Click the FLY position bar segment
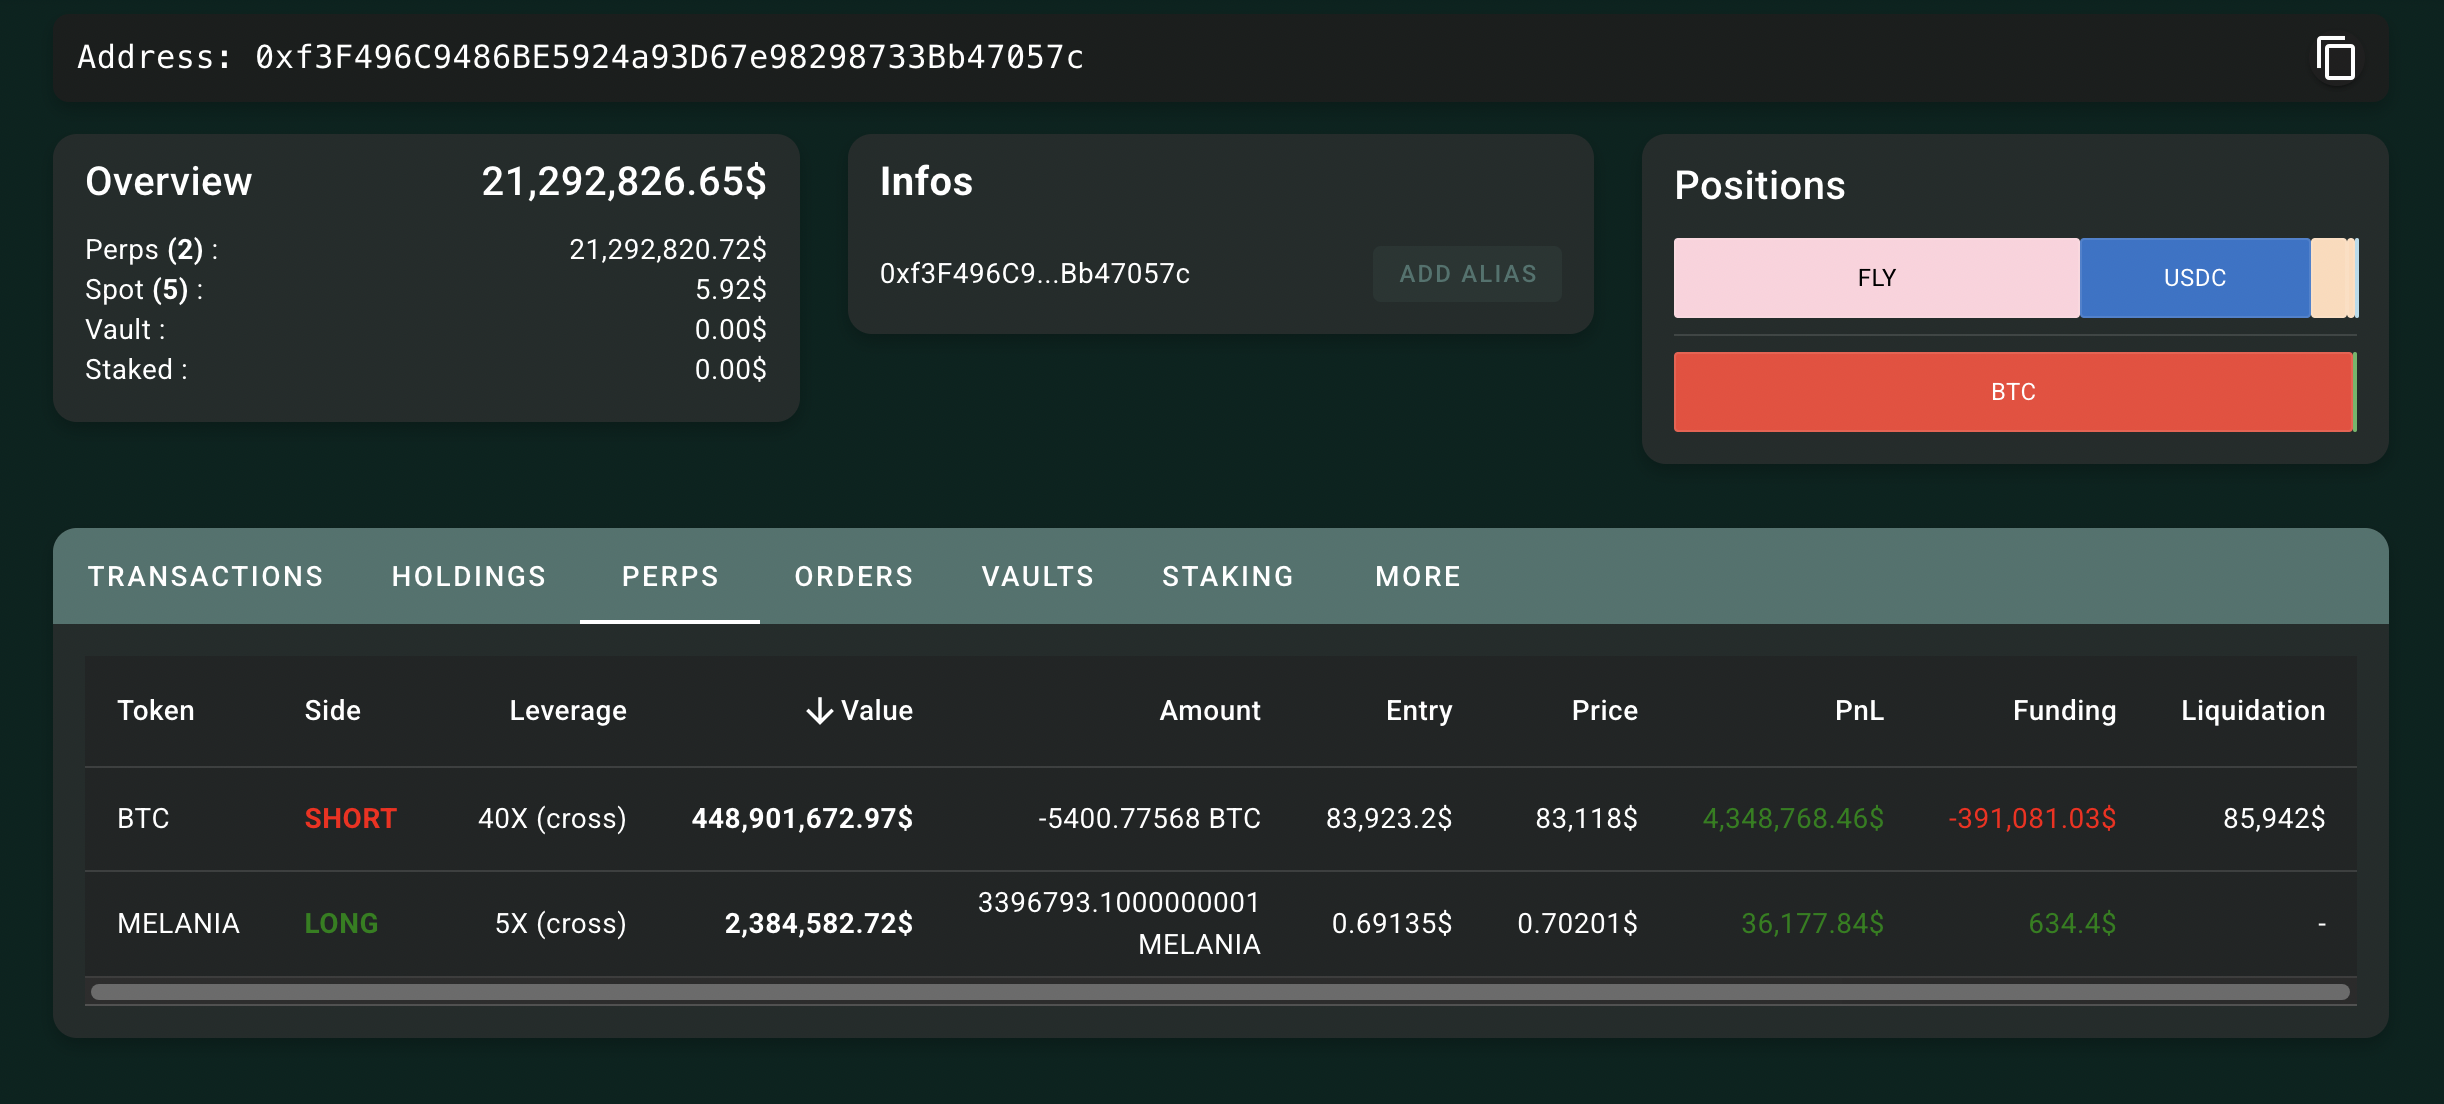The width and height of the screenshot is (2444, 1104). (x=1877, y=278)
